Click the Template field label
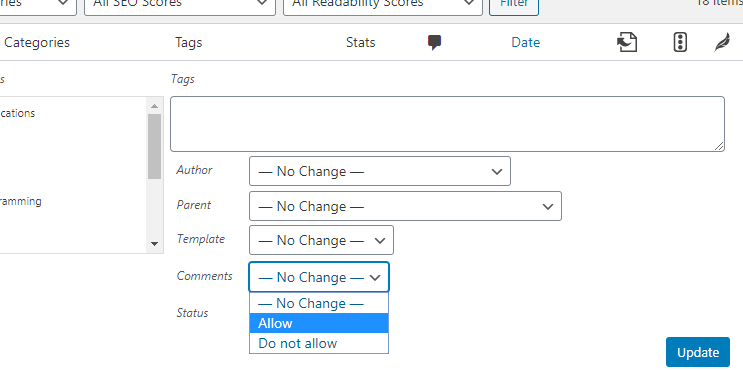 pyautogui.click(x=201, y=239)
